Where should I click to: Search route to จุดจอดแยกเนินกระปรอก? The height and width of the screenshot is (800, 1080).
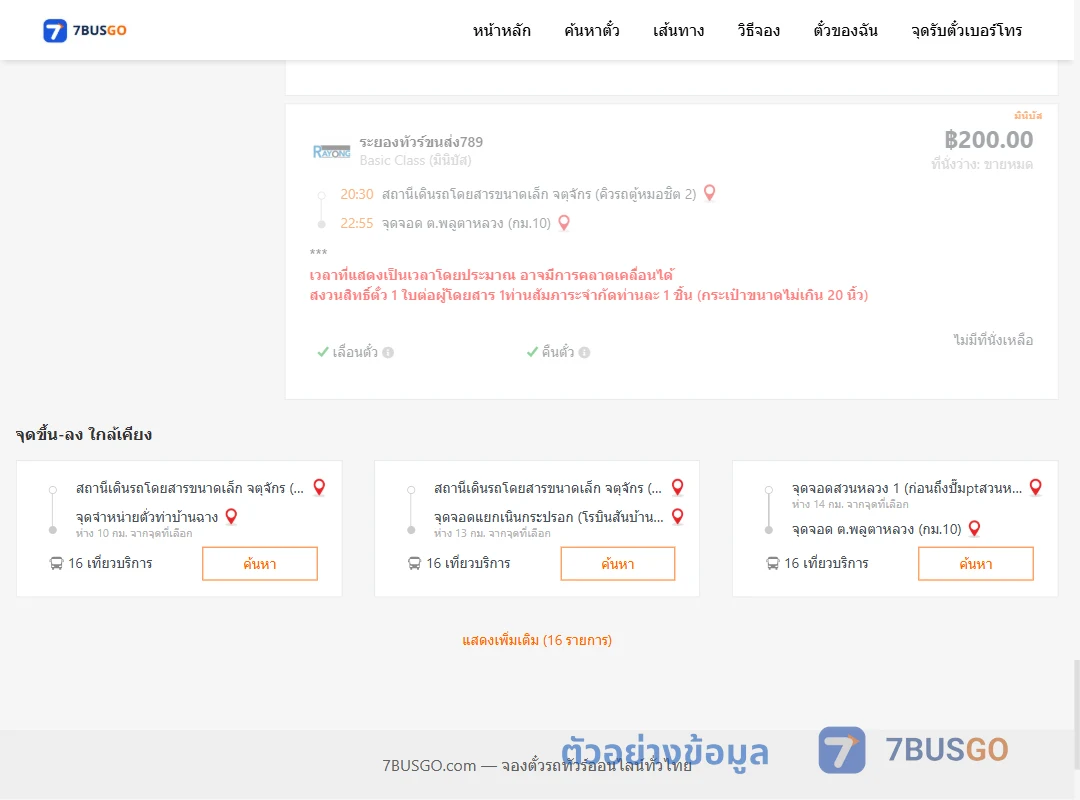618,564
